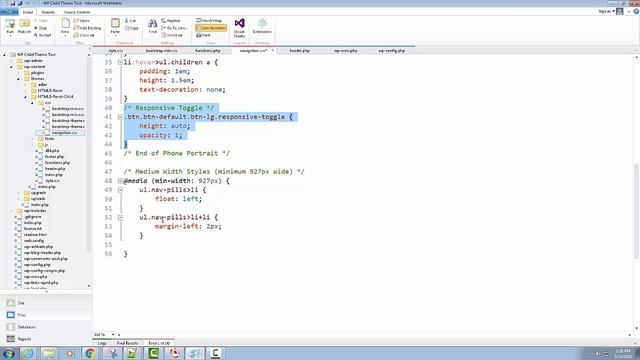Click the Publish ribbon button

tap(24, 27)
